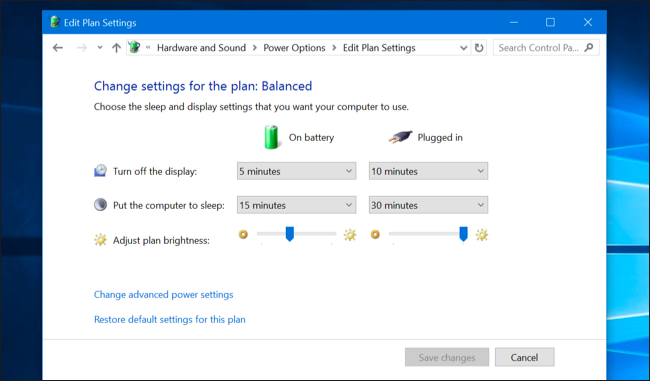Click the green battery icon
The image size is (650, 381).
click(x=272, y=137)
